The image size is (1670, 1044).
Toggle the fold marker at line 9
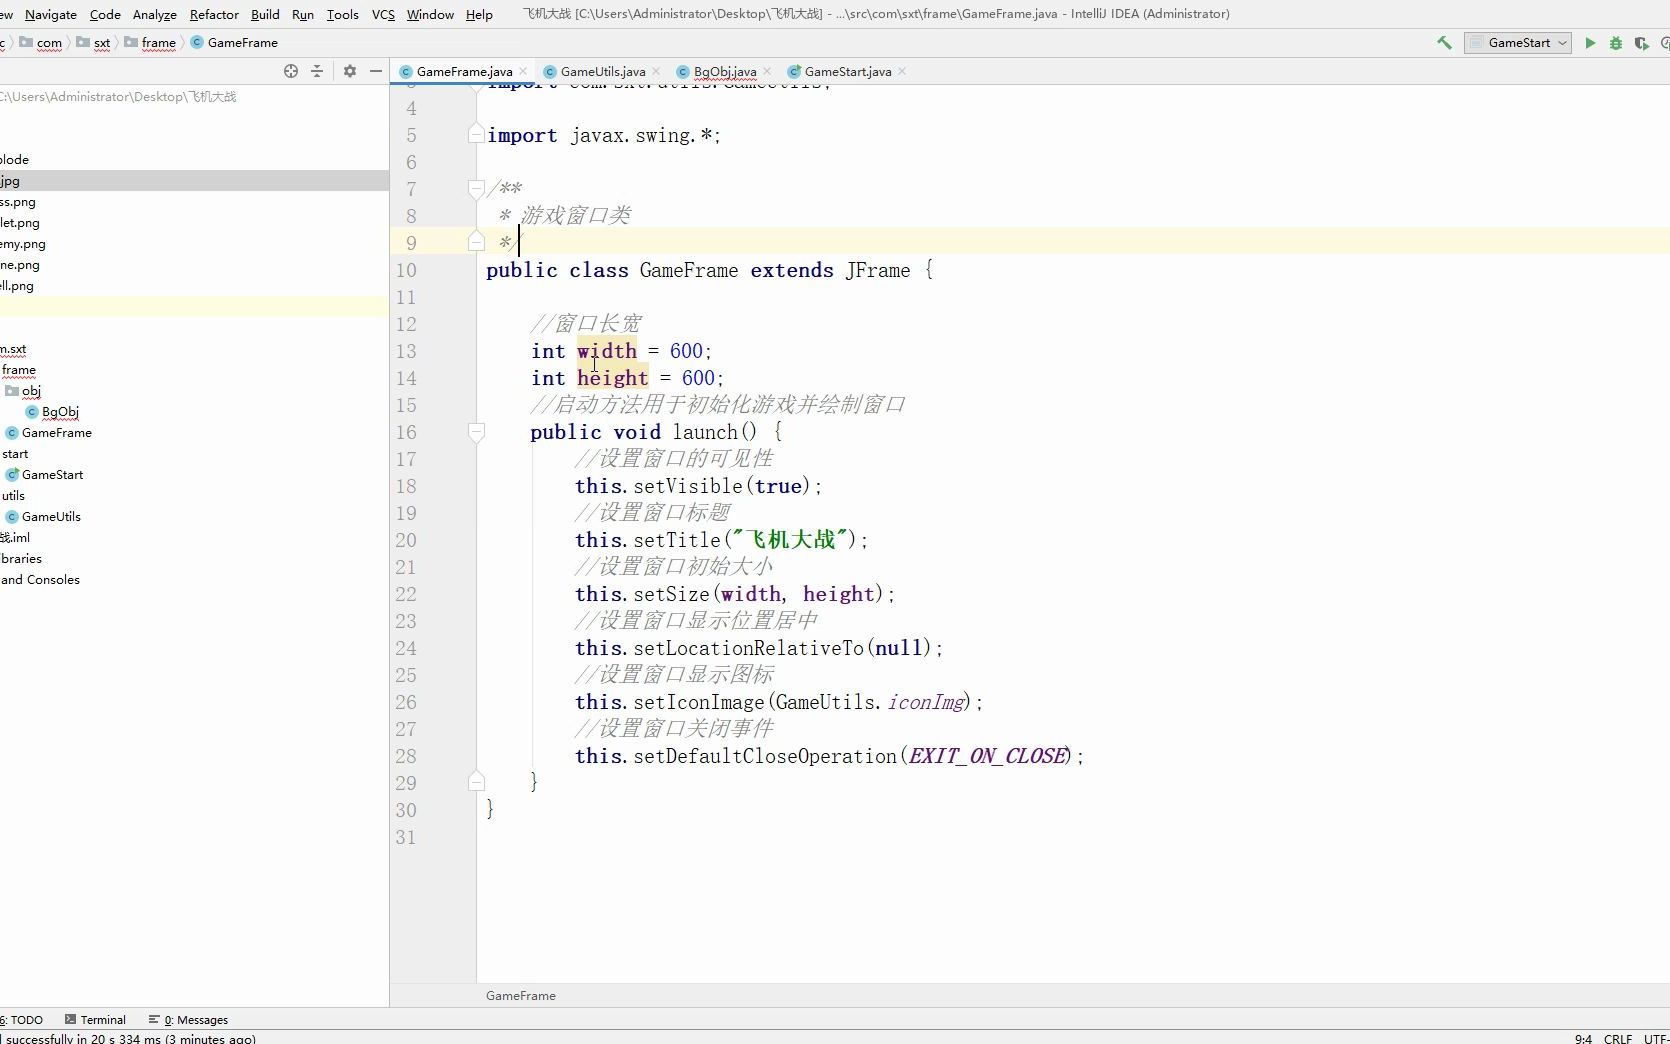click(x=476, y=243)
